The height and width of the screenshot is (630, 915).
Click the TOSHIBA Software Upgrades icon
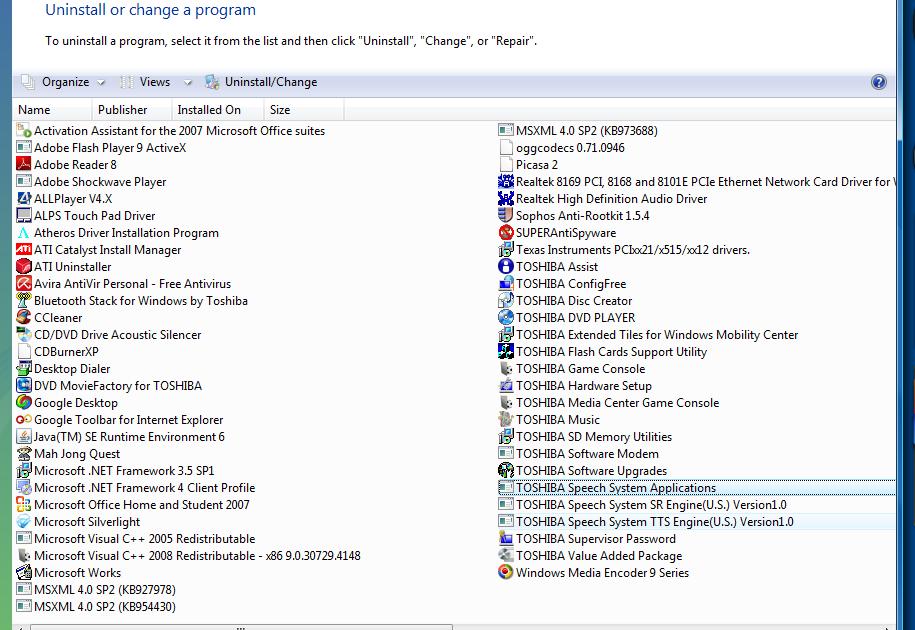505,470
